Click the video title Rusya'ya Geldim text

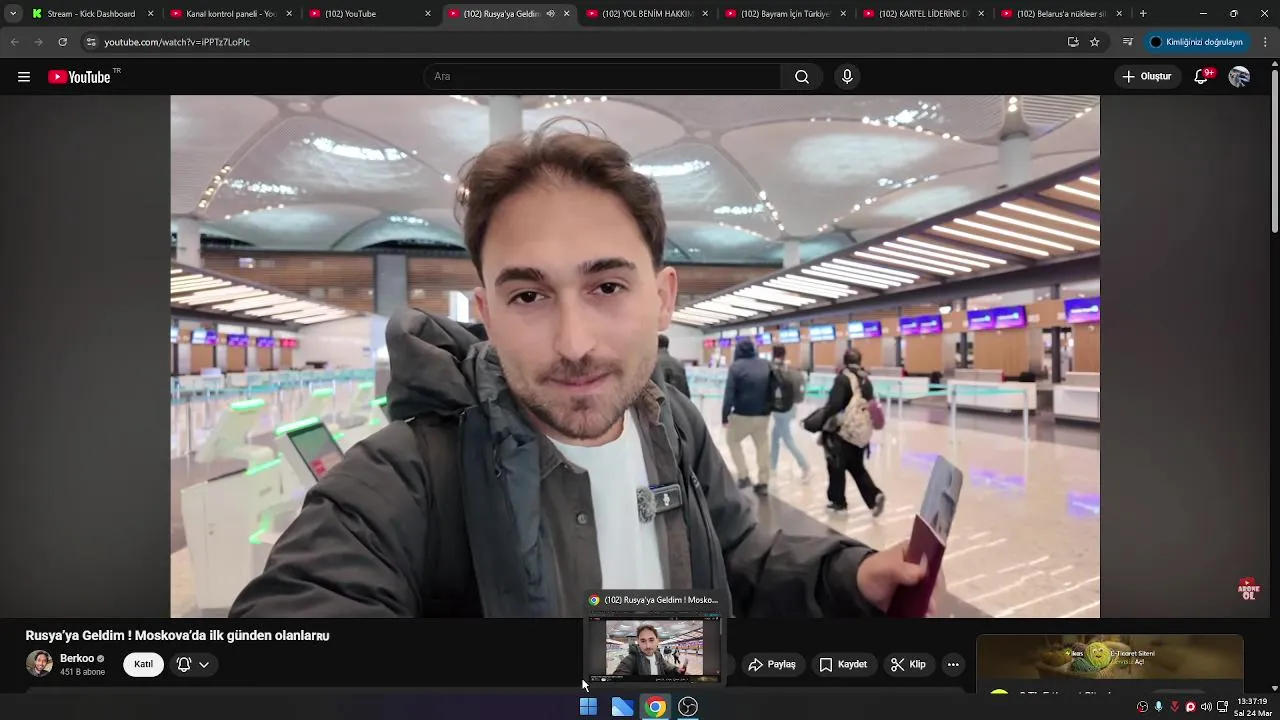pos(177,635)
